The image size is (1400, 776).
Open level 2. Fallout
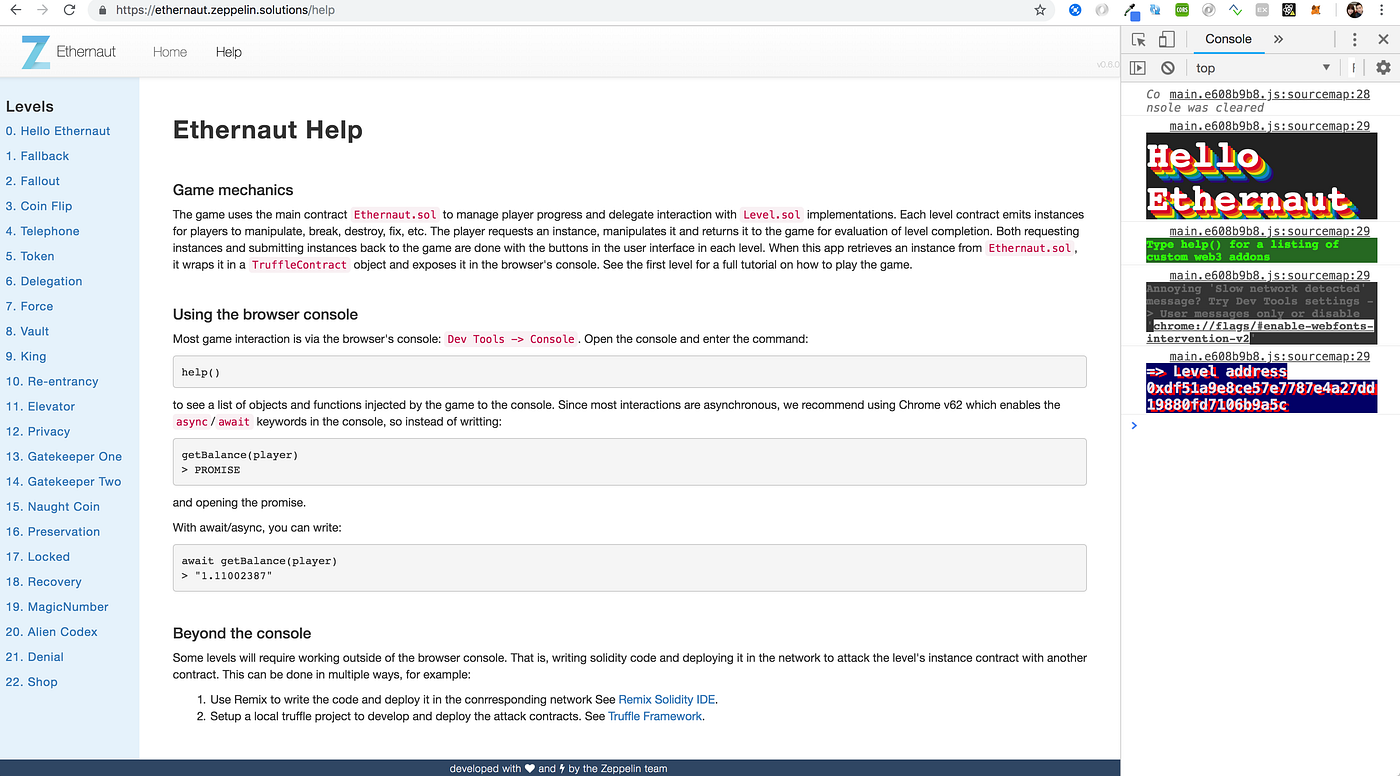pyautogui.click(x=33, y=181)
